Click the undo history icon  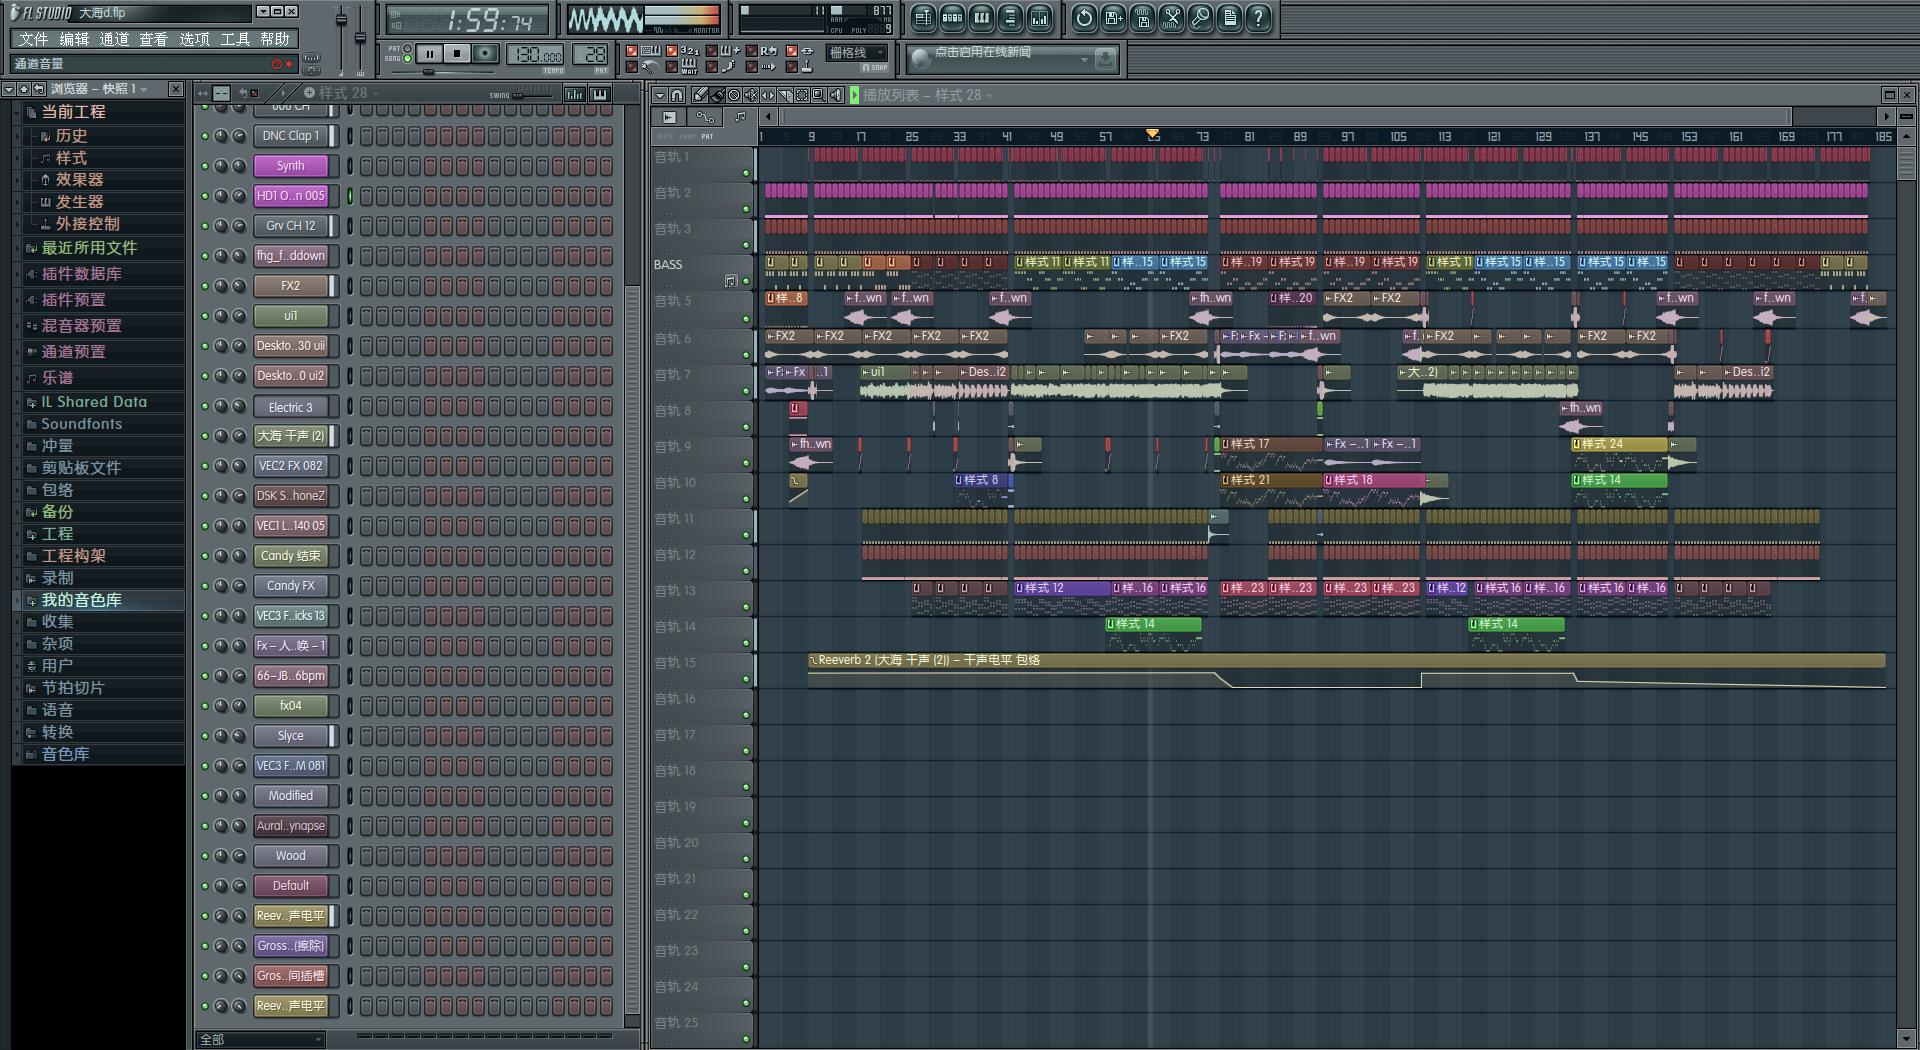point(1084,17)
